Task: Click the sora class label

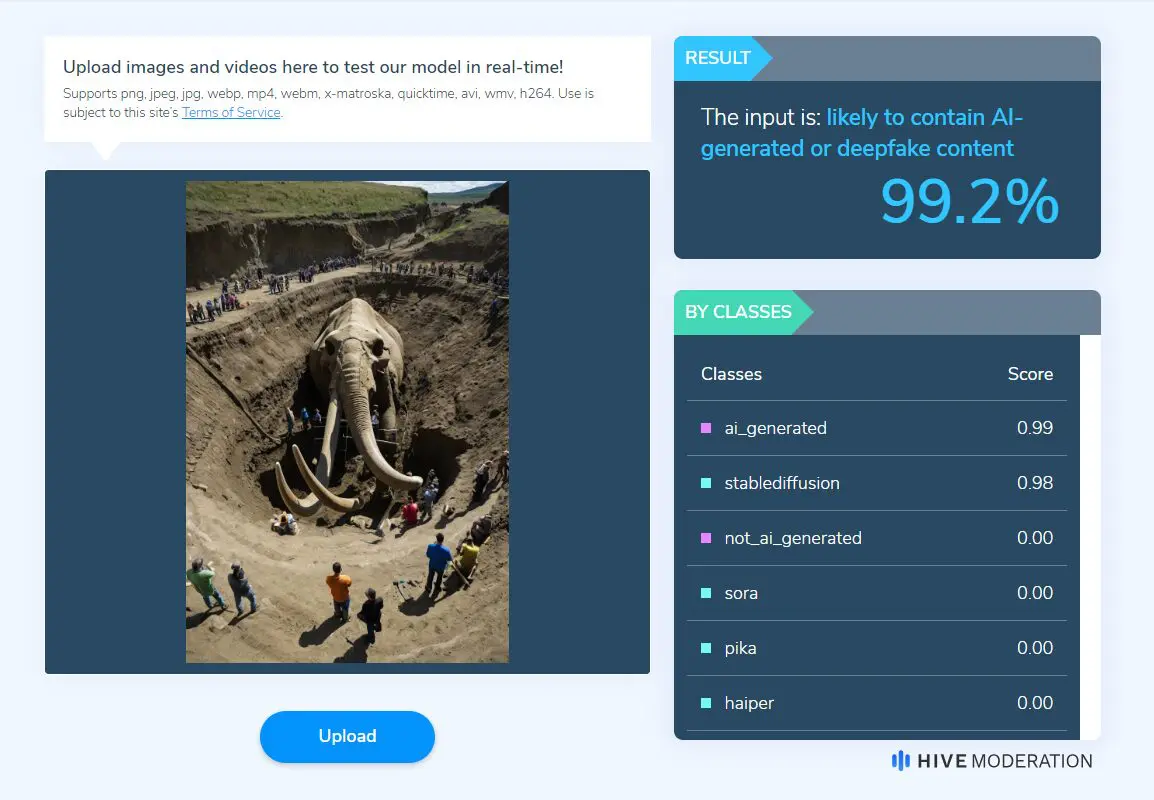Action: pyautogui.click(x=740, y=593)
